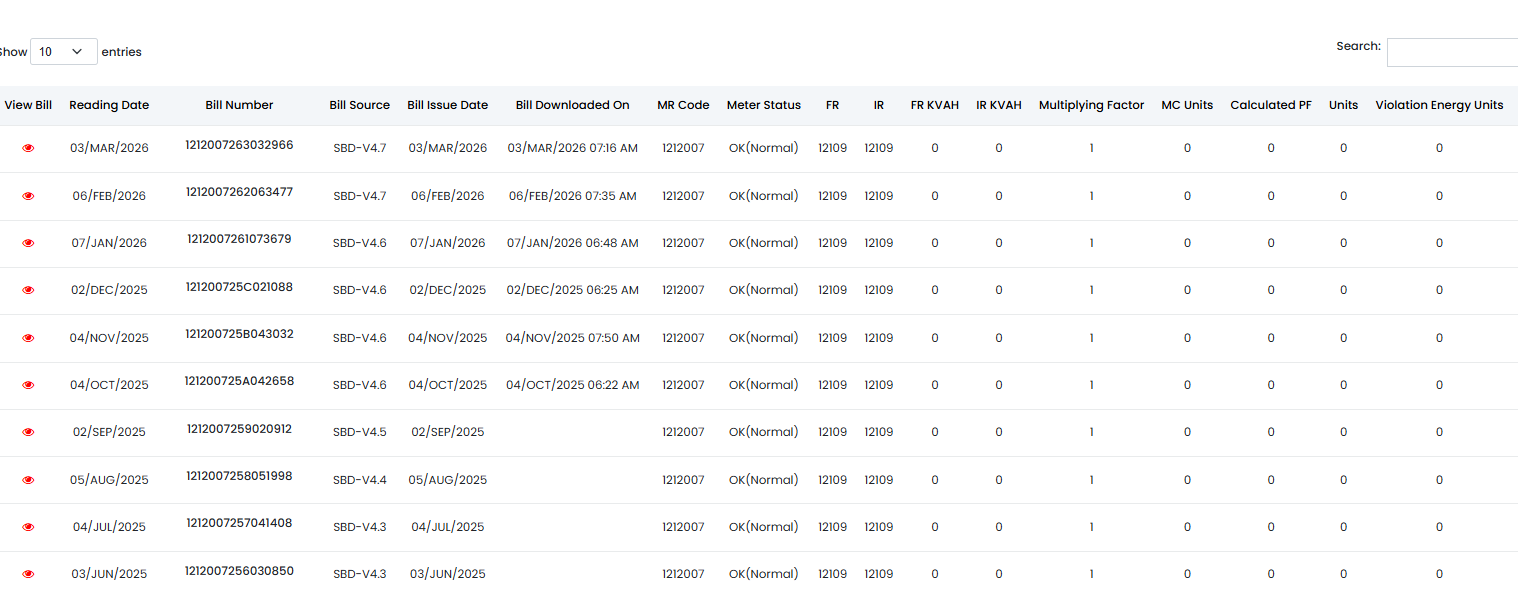Viewport: 1518px width, 591px height.
Task: Open eye icon for 04/JUL/2025 row
Action: (x=28, y=527)
